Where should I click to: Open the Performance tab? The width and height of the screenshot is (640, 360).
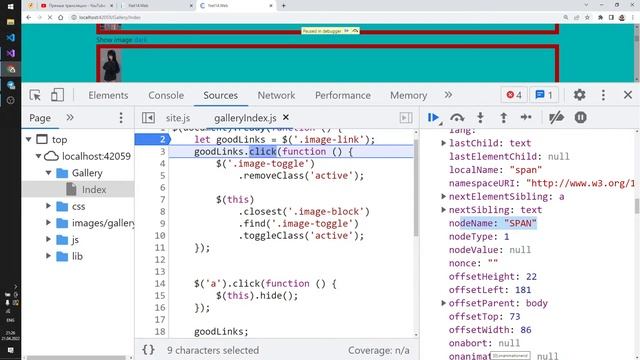coord(343,95)
